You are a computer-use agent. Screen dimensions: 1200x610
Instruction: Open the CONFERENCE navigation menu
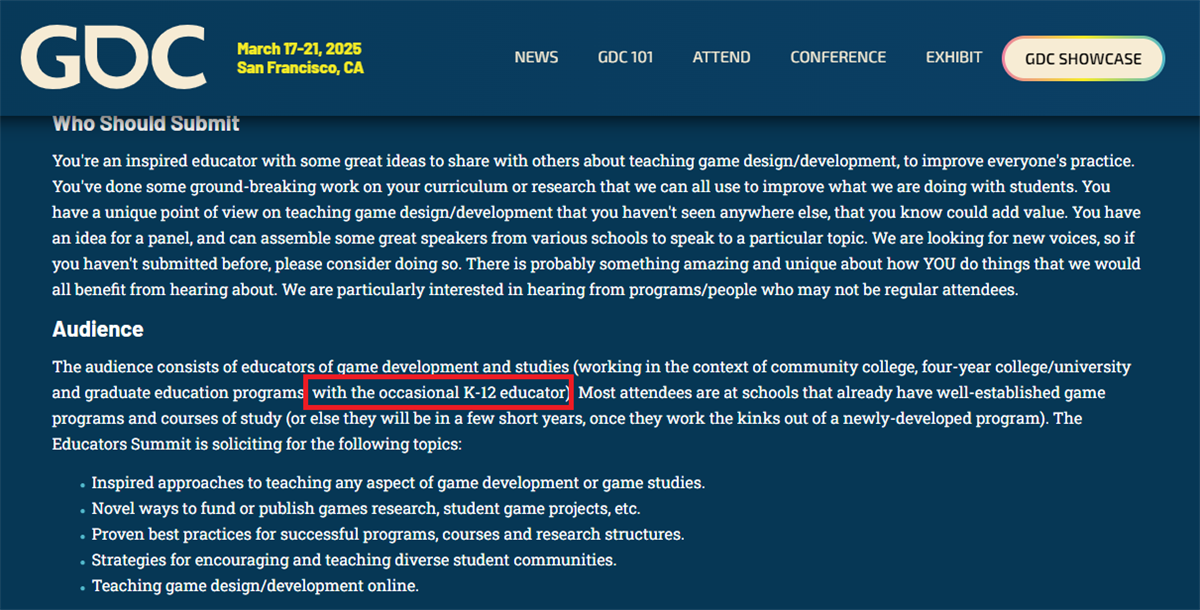click(x=838, y=57)
